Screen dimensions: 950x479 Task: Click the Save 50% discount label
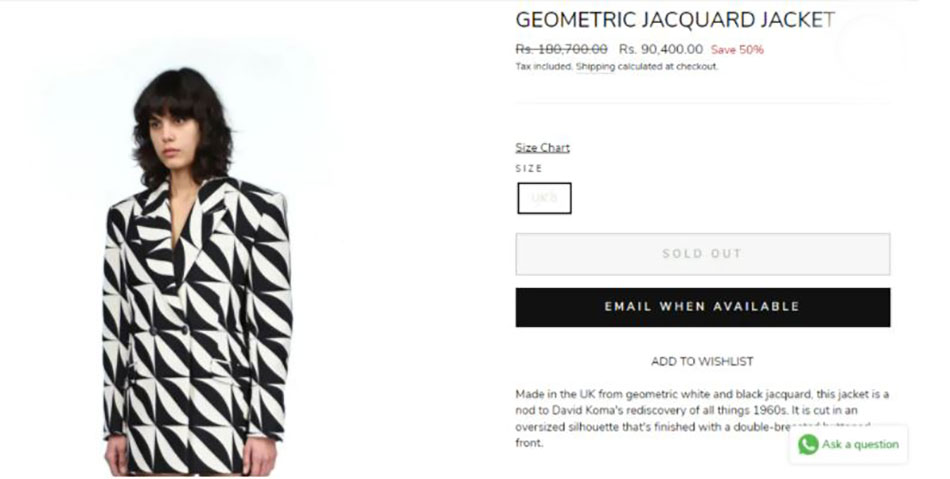click(737, 50)
